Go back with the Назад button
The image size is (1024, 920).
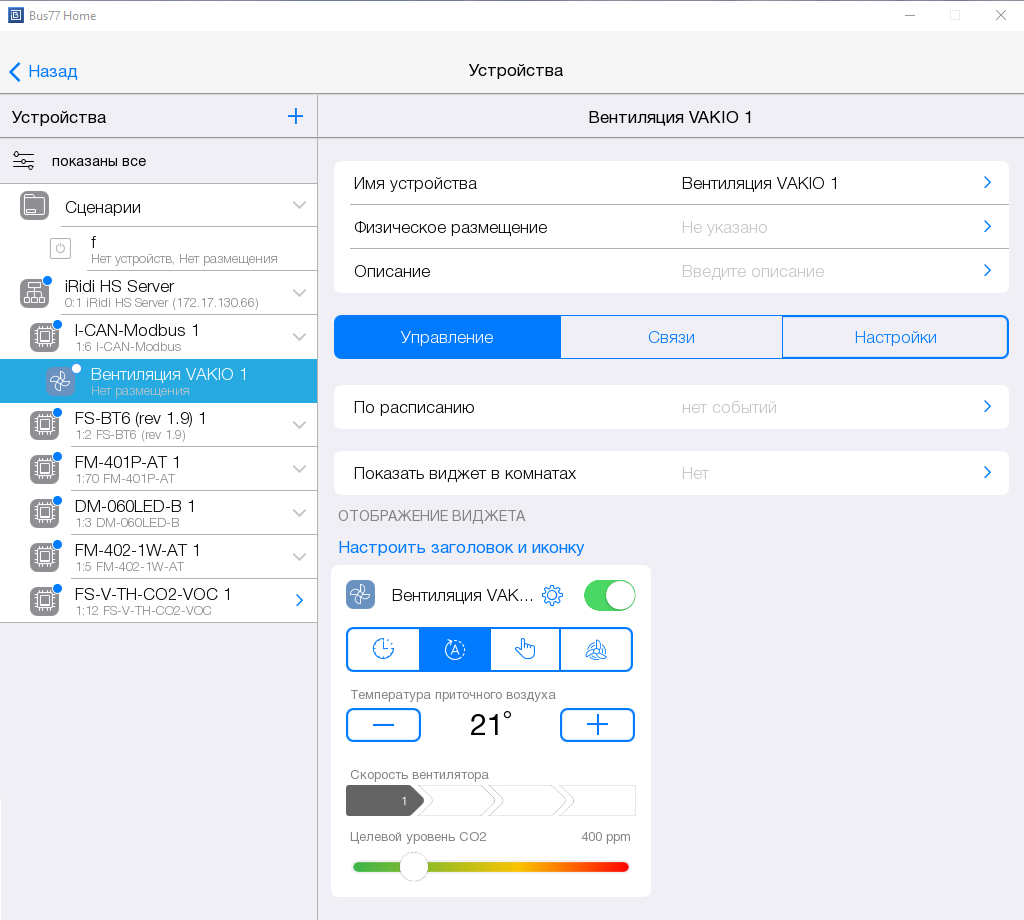(x=43, y=71)
